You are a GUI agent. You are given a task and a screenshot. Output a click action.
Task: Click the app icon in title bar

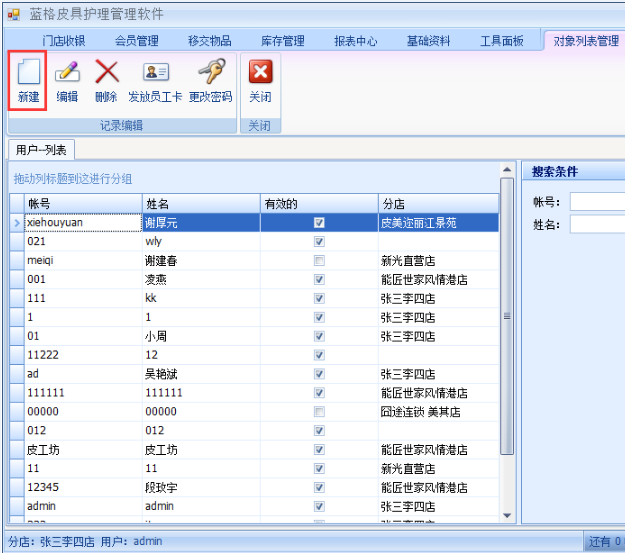(x=13, y=14)
